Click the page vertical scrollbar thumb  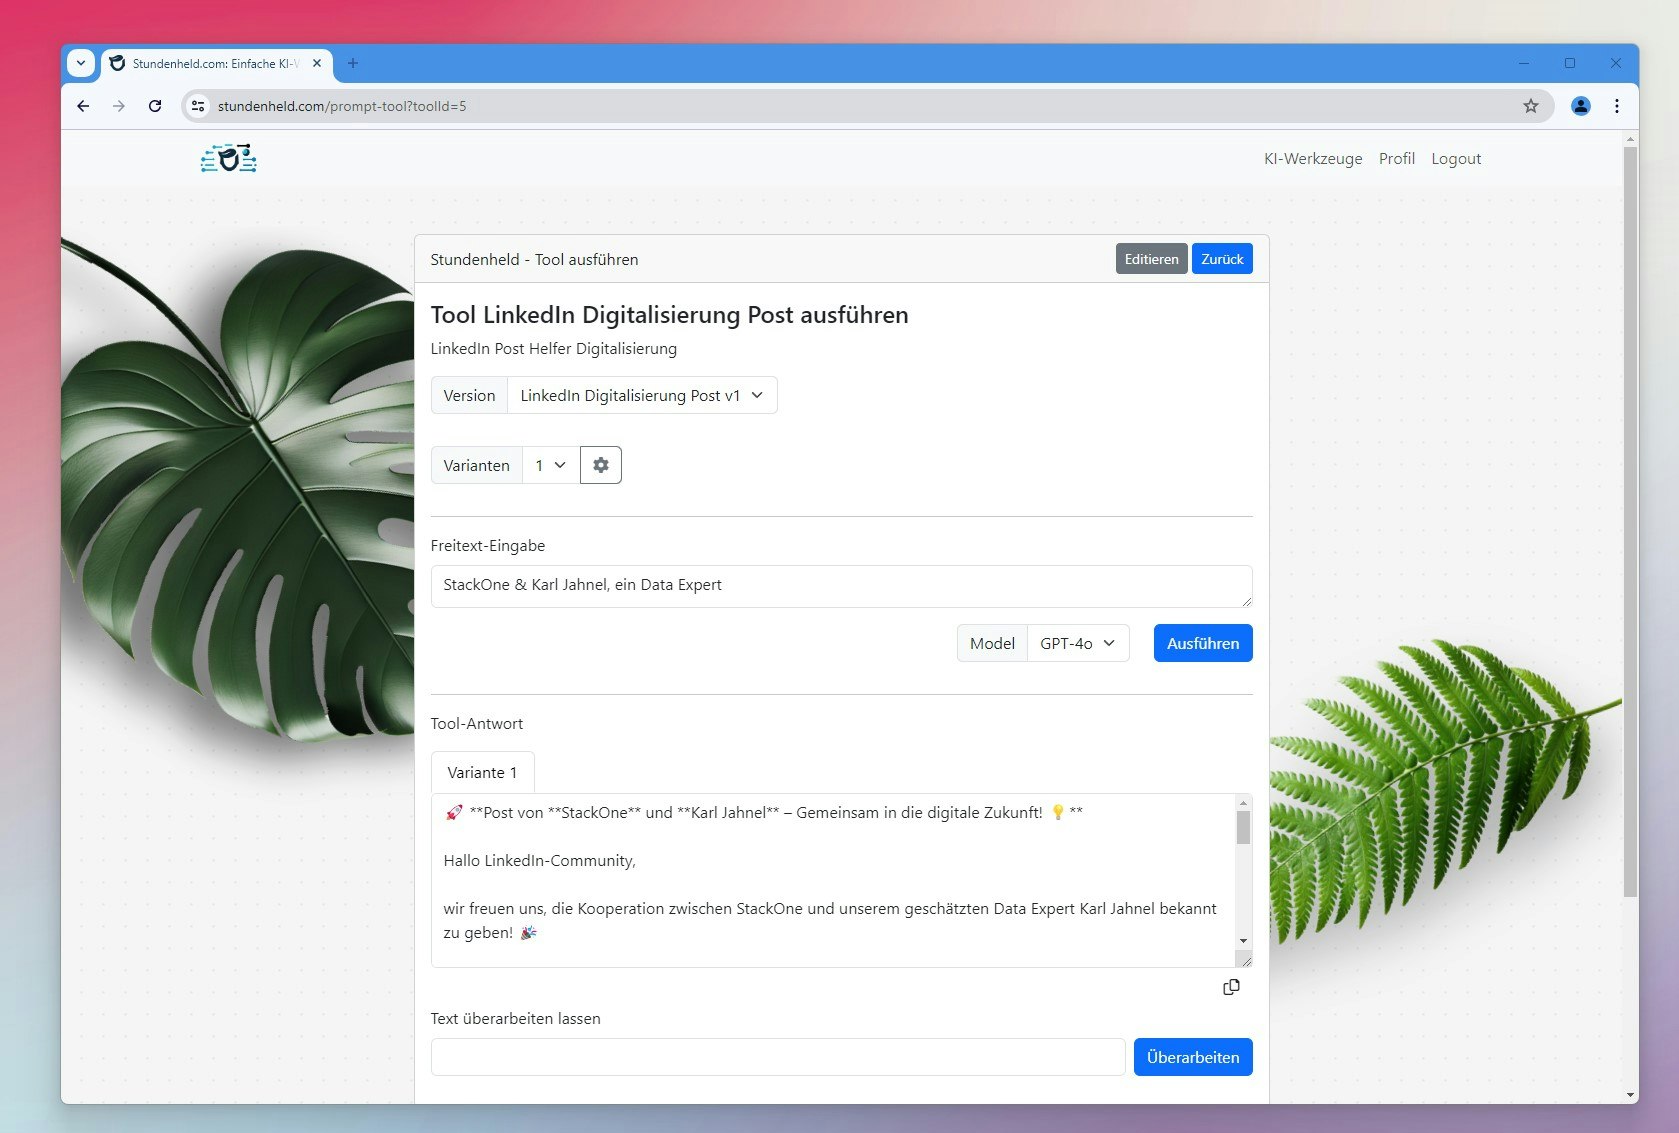tap(1630, 520)
